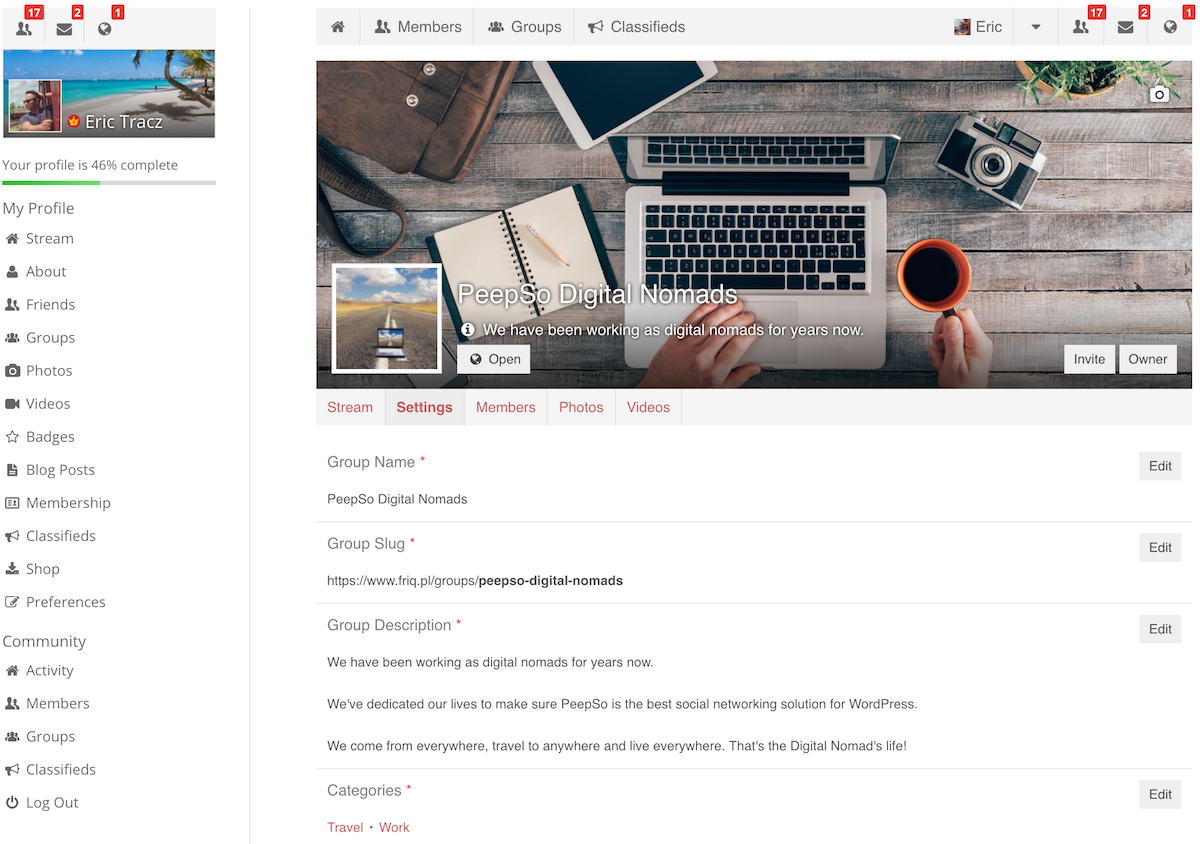Click camera icon to change cover photo
Viewport: 1200px width, 844px height.
pyautogui.click(x=1159, y=94)
